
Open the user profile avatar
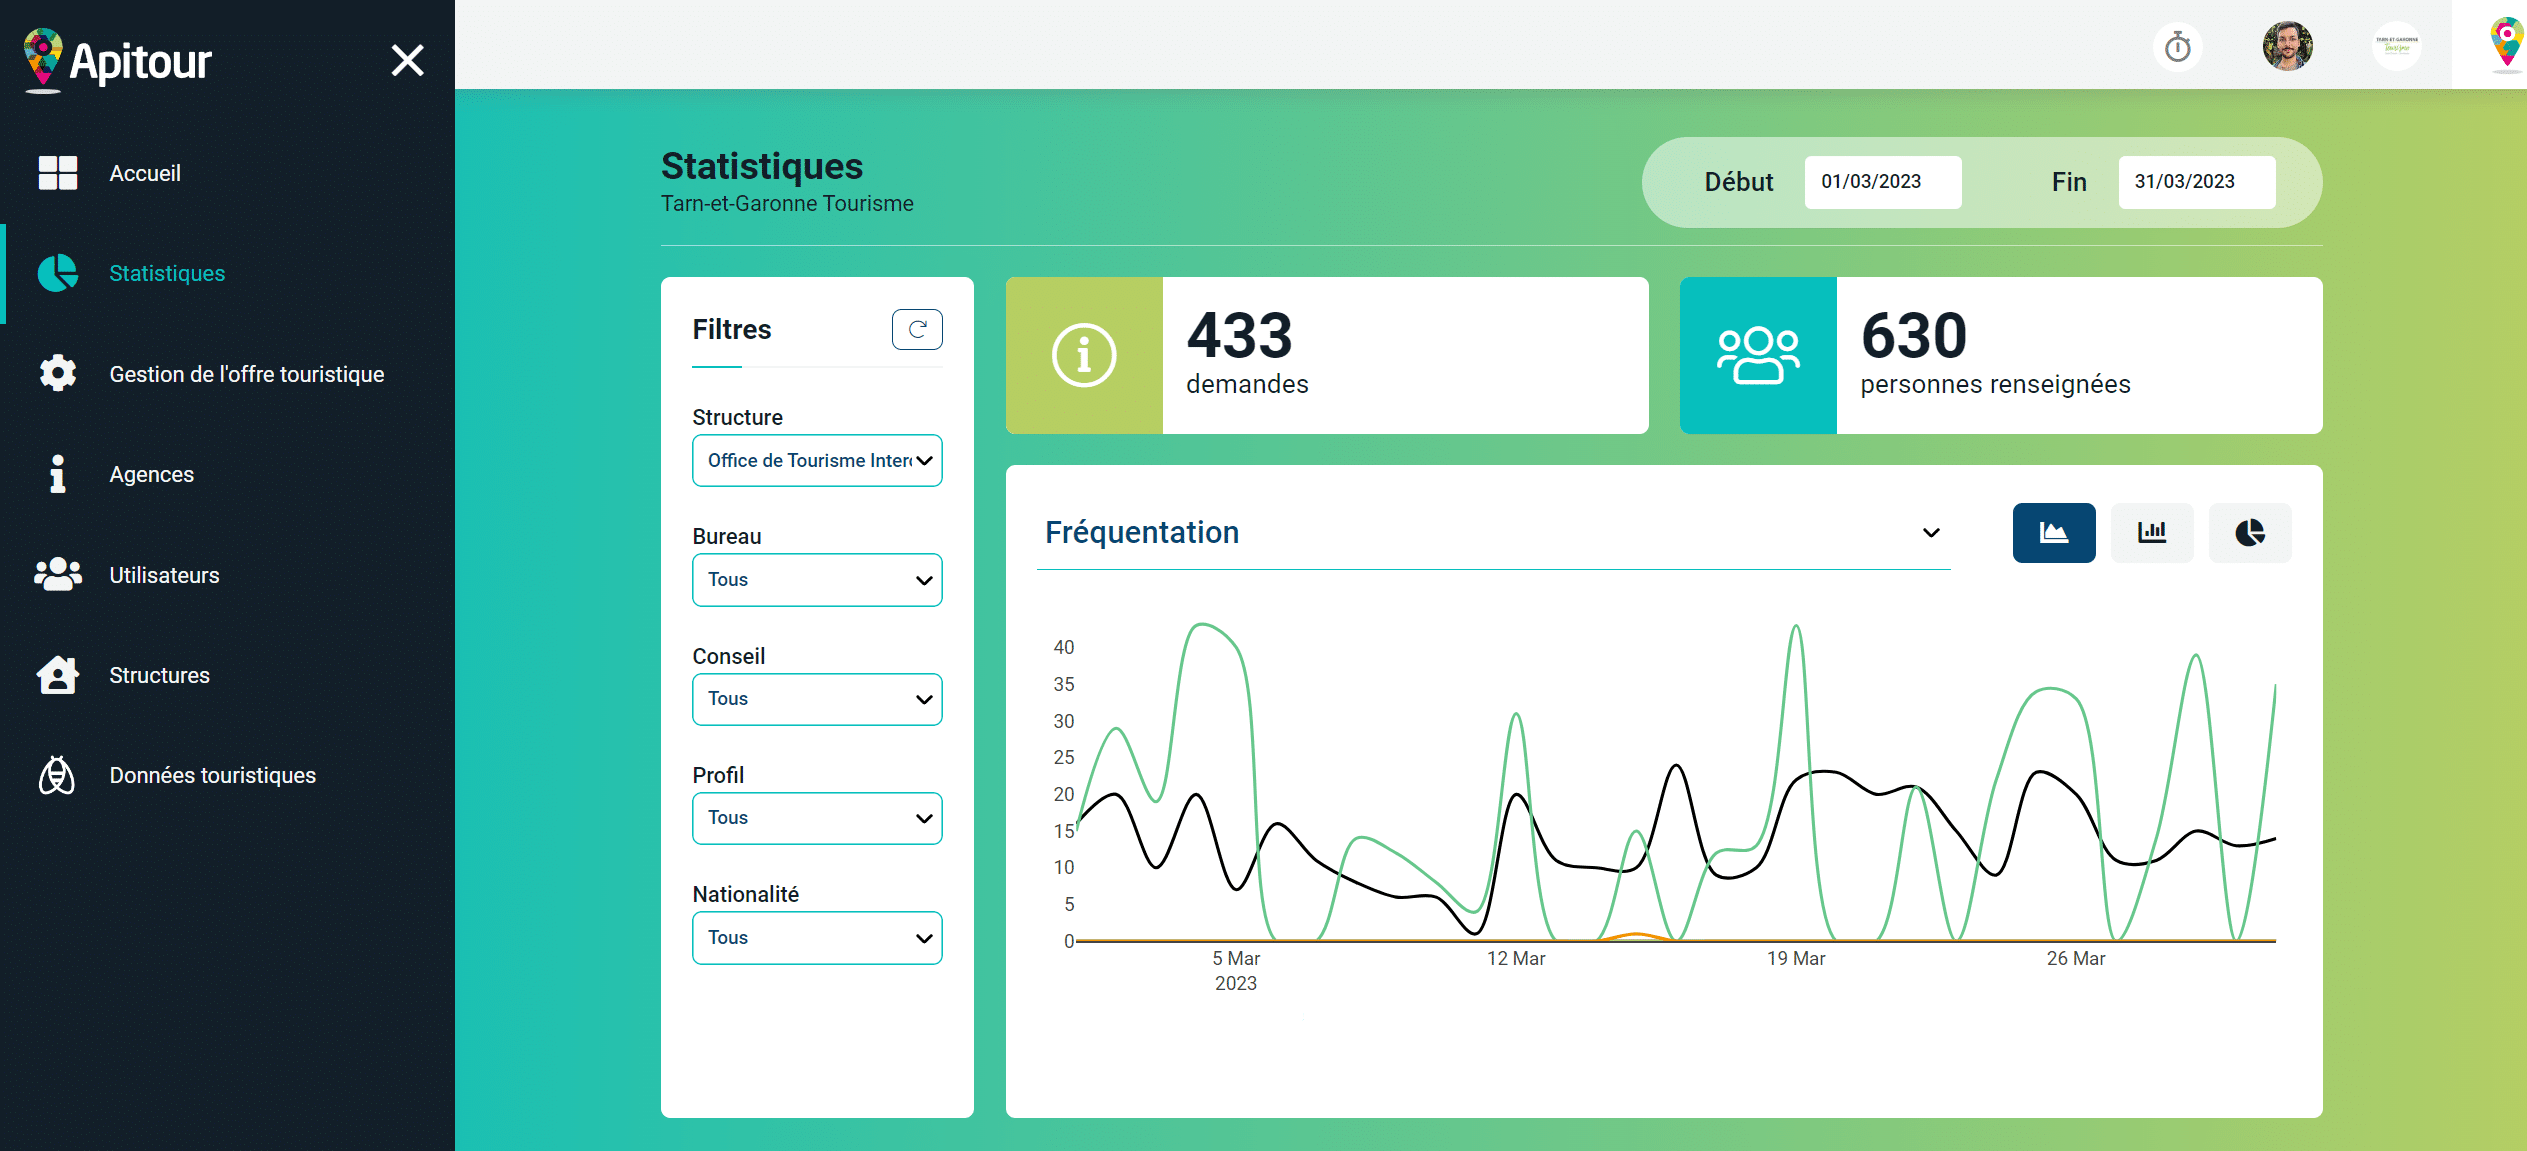2287,47
